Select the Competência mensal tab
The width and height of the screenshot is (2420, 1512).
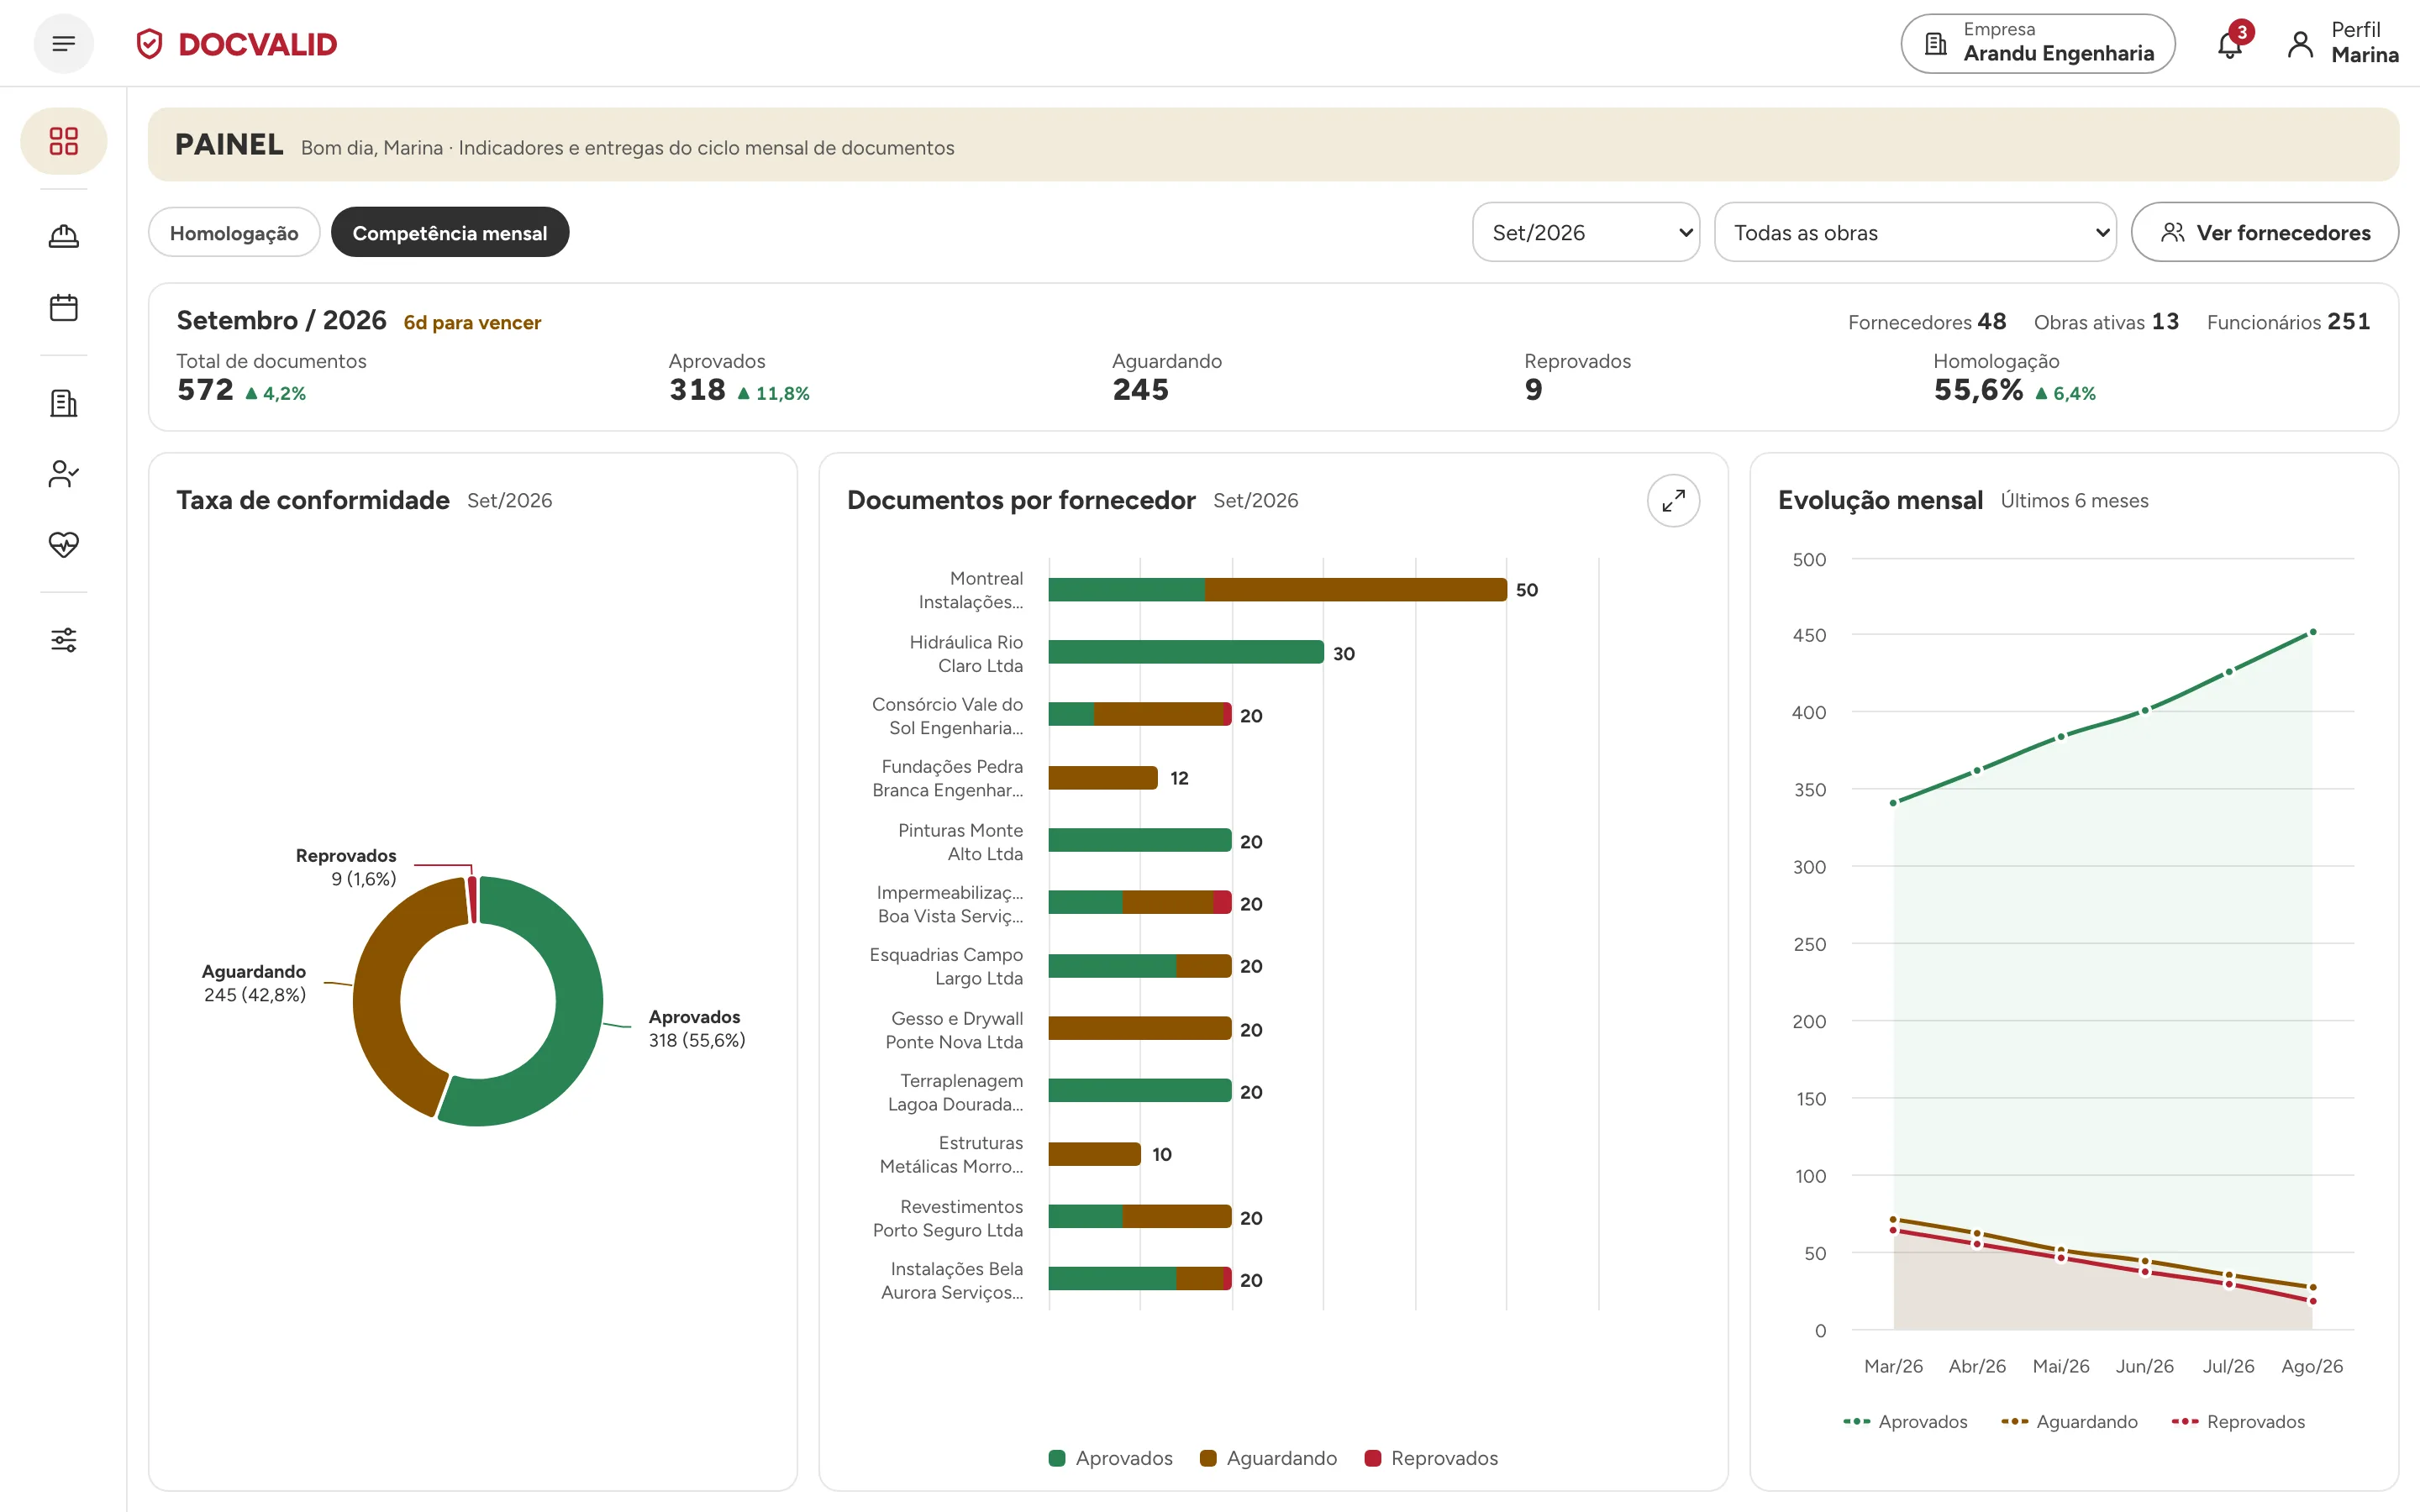pyautogui.click(x=450, y=233)
